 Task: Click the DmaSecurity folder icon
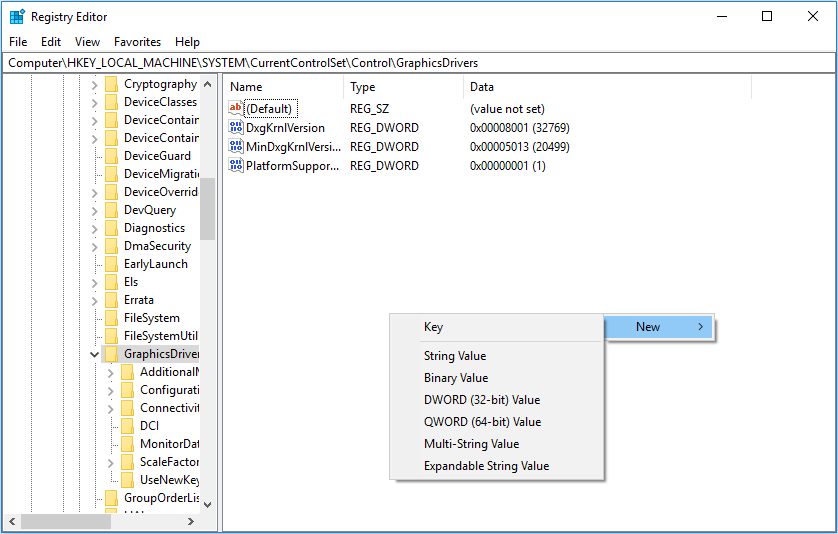tap(111, 246)
